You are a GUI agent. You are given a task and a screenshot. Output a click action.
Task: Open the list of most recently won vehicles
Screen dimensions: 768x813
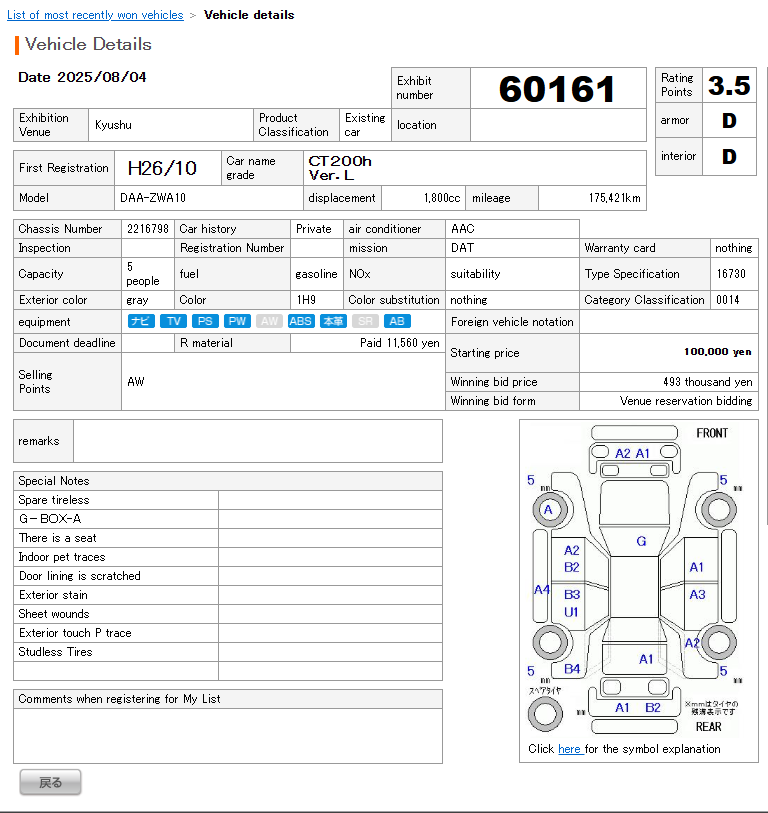pyautogui.click(x=95, y=15)
